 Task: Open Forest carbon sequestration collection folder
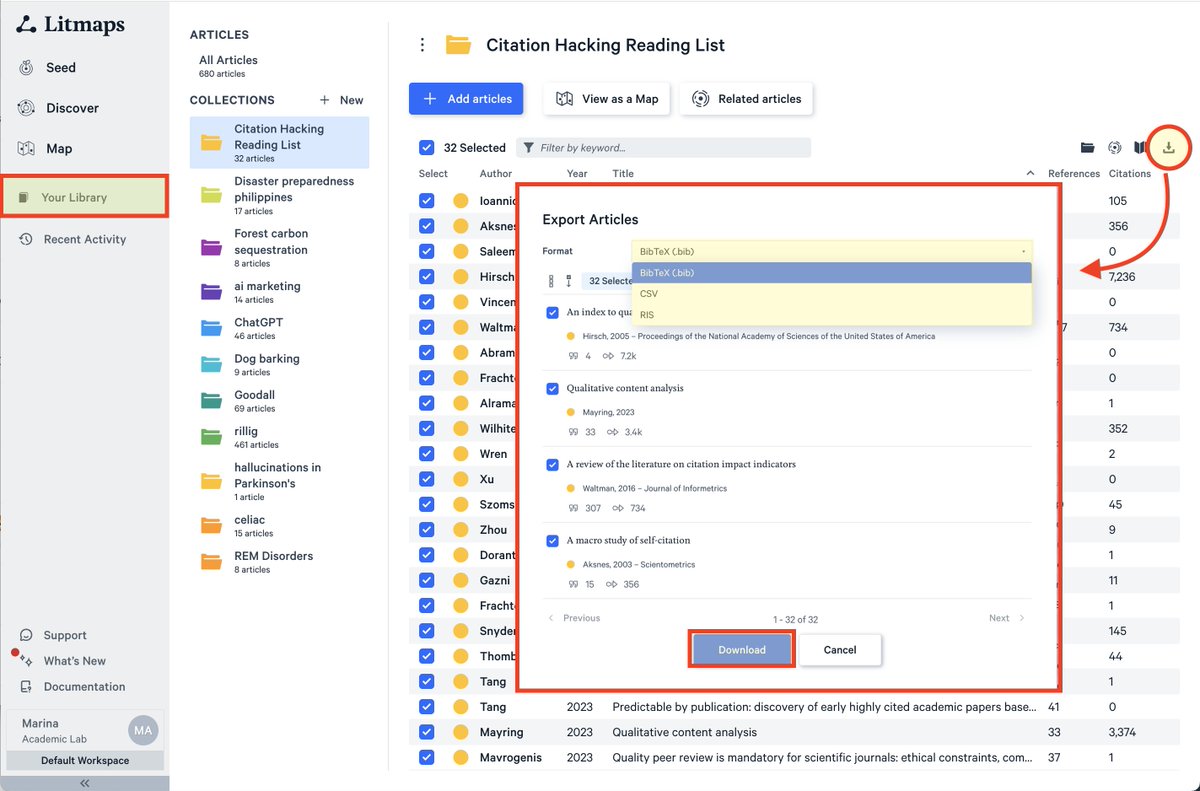(279, 248)
